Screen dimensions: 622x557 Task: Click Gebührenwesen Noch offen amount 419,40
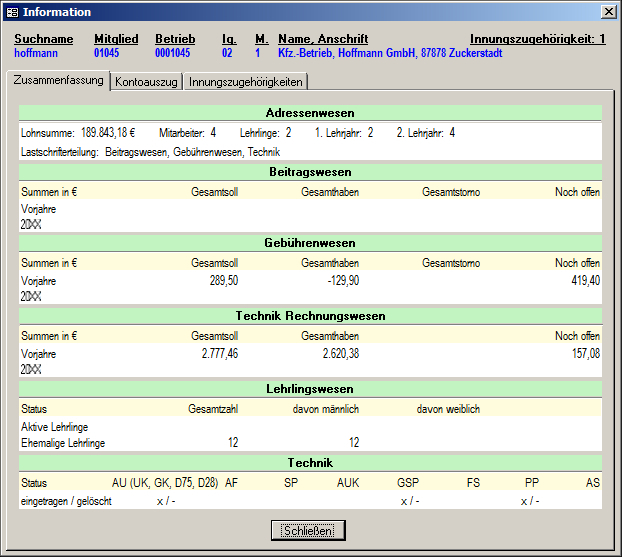click(579, 282)
